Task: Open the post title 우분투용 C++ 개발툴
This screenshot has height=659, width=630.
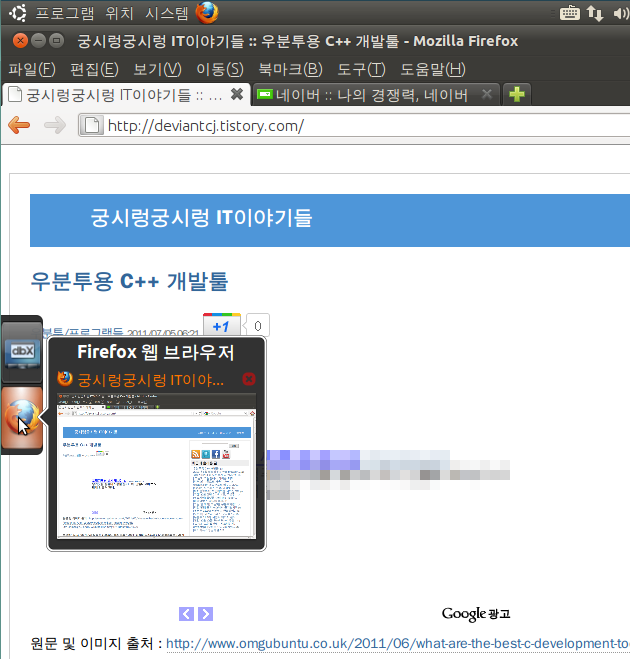Action: tap(129, 281)
